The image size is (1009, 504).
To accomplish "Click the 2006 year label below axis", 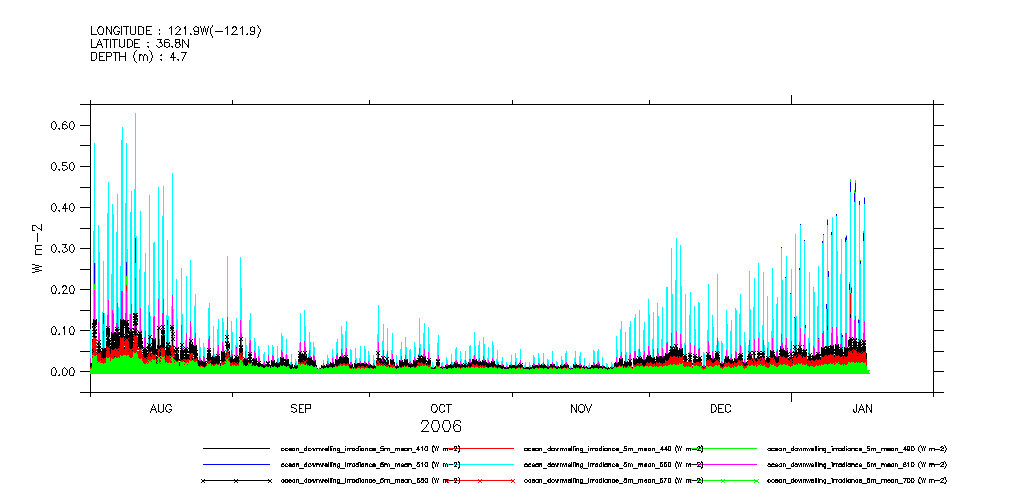I will coord(441,426).
